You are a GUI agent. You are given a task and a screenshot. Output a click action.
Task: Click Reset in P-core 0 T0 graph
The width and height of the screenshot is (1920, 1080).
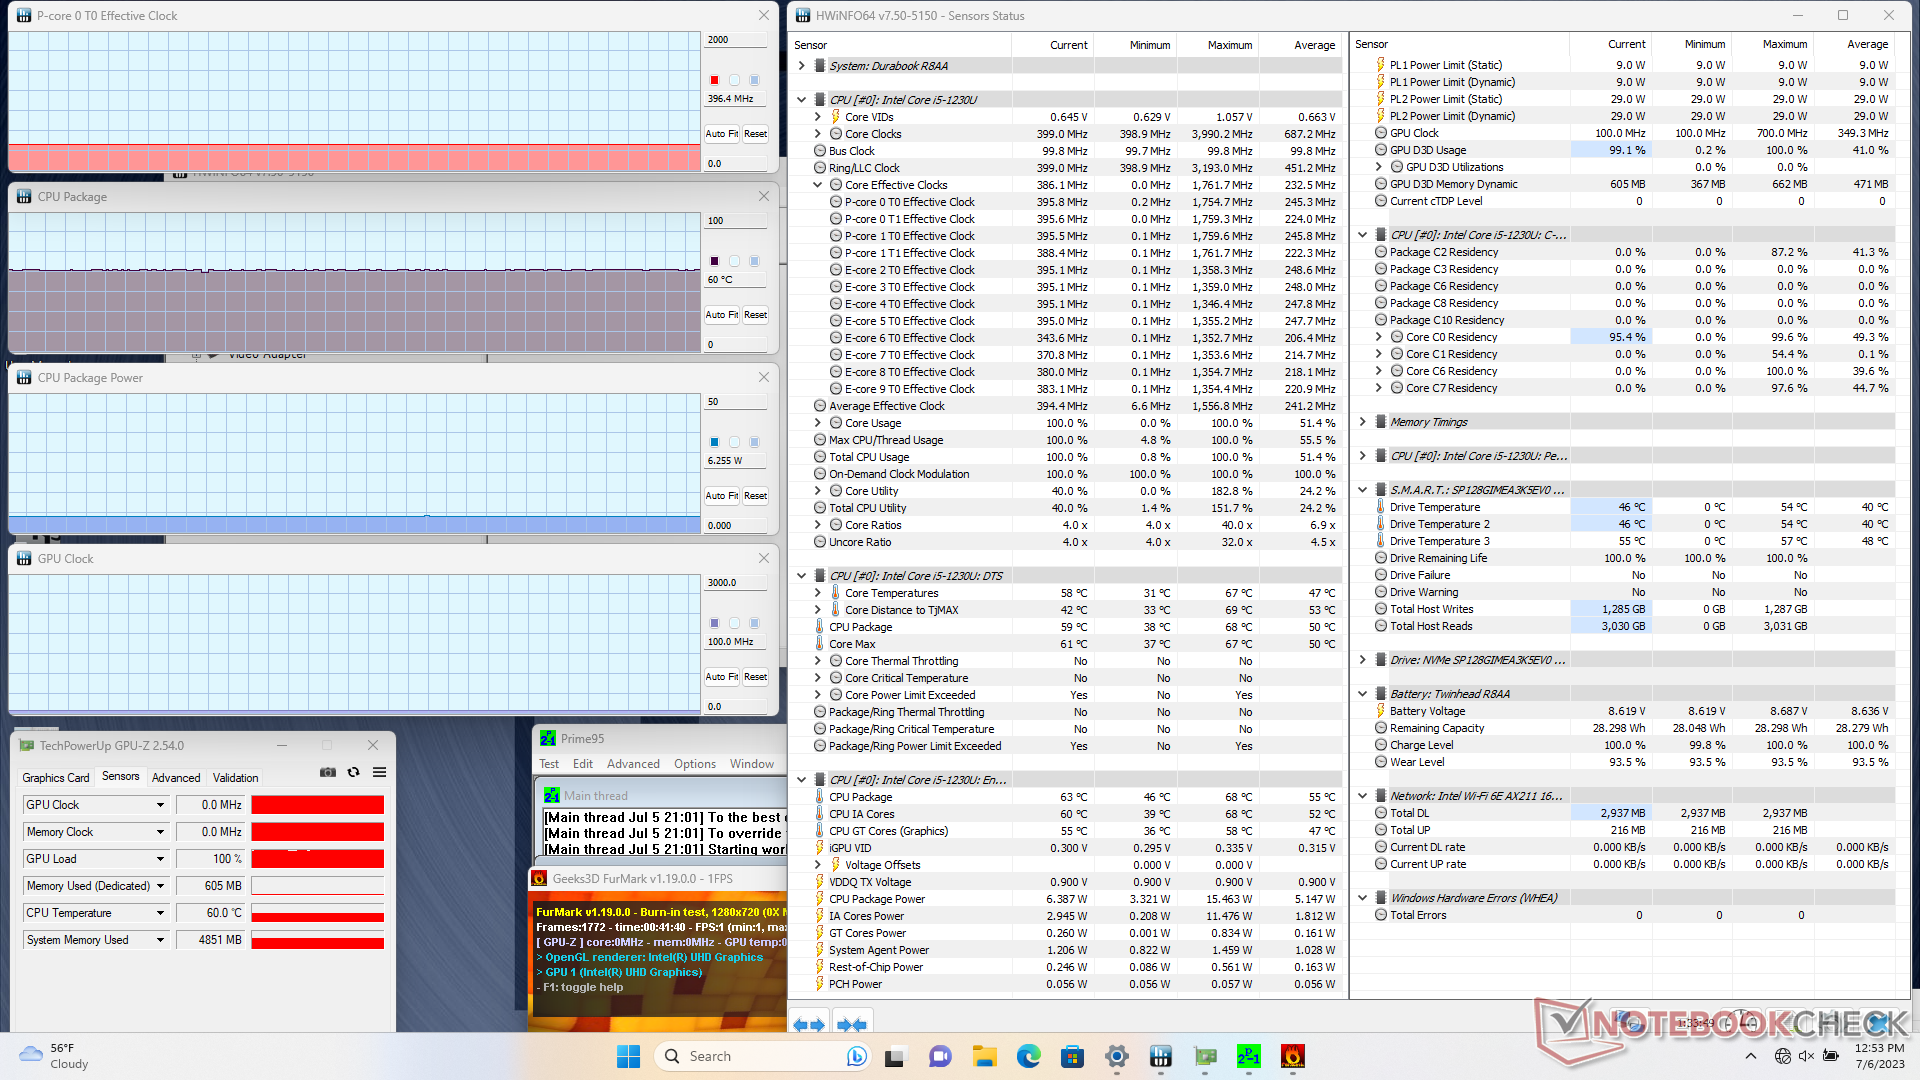point(755,134)
